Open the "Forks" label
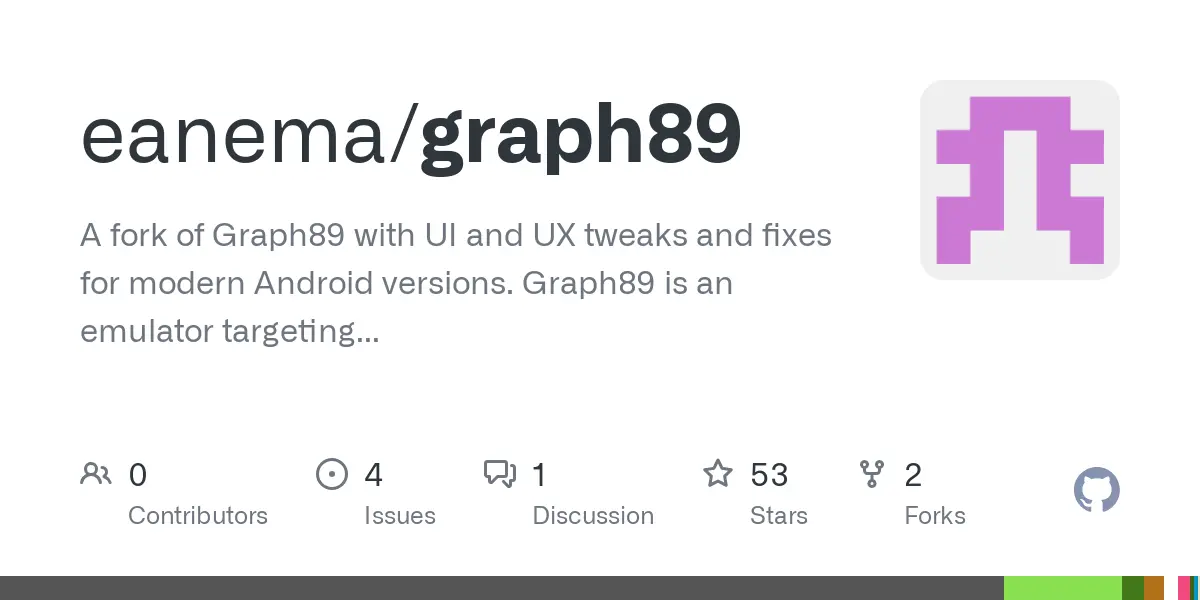The image size is (1200, 600). pos(935,516)
